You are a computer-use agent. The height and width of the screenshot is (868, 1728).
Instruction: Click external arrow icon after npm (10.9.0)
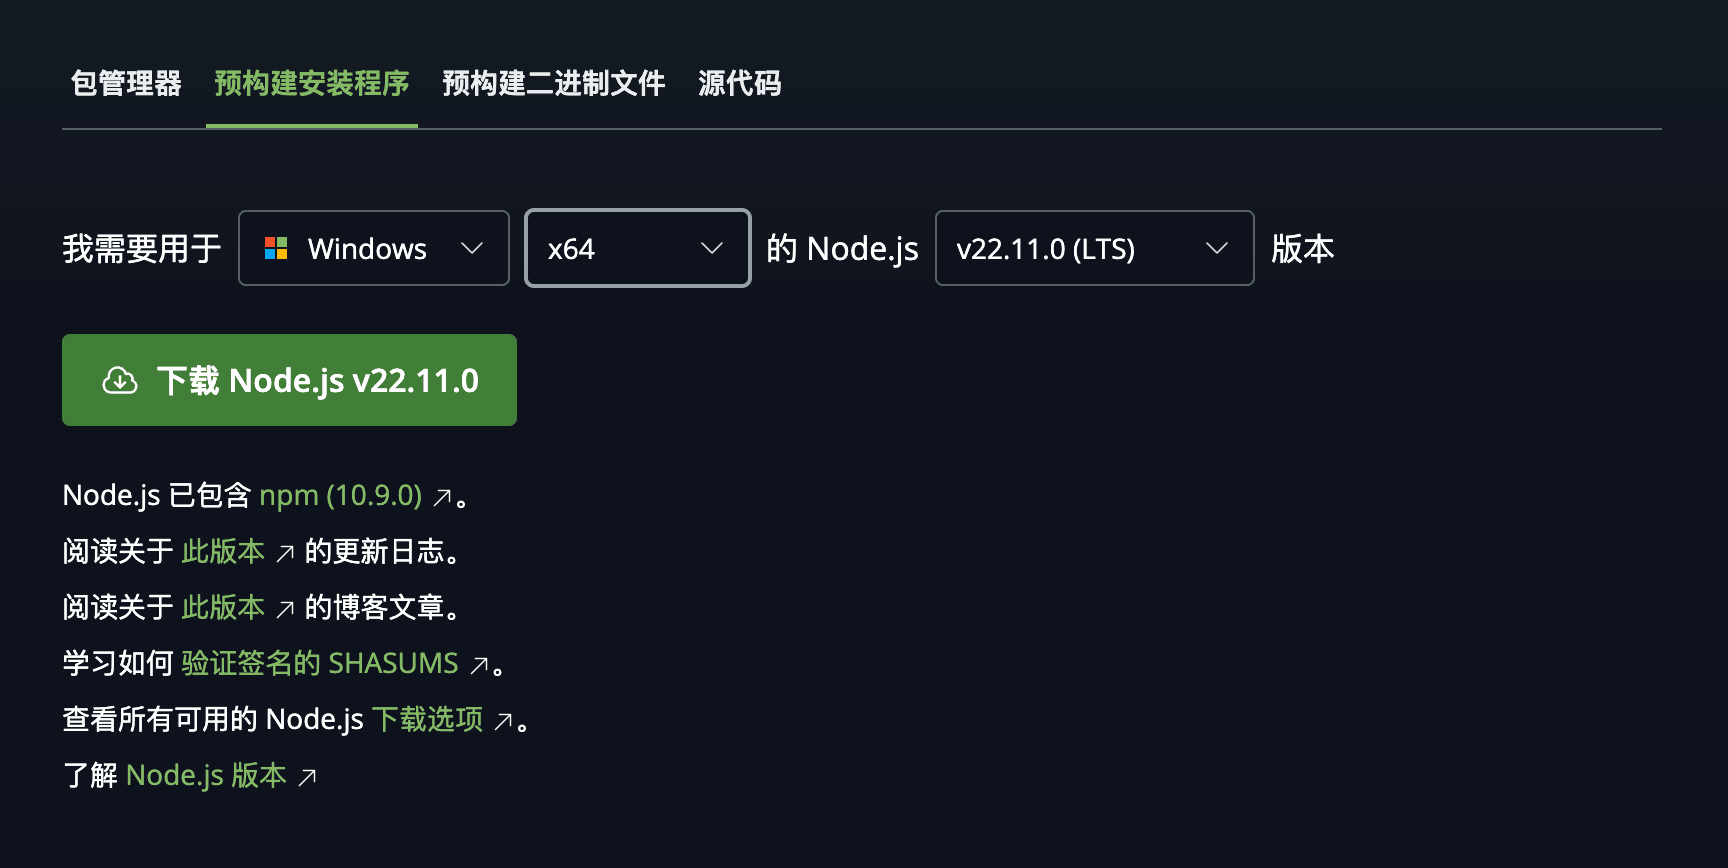(x=442, y=497)
